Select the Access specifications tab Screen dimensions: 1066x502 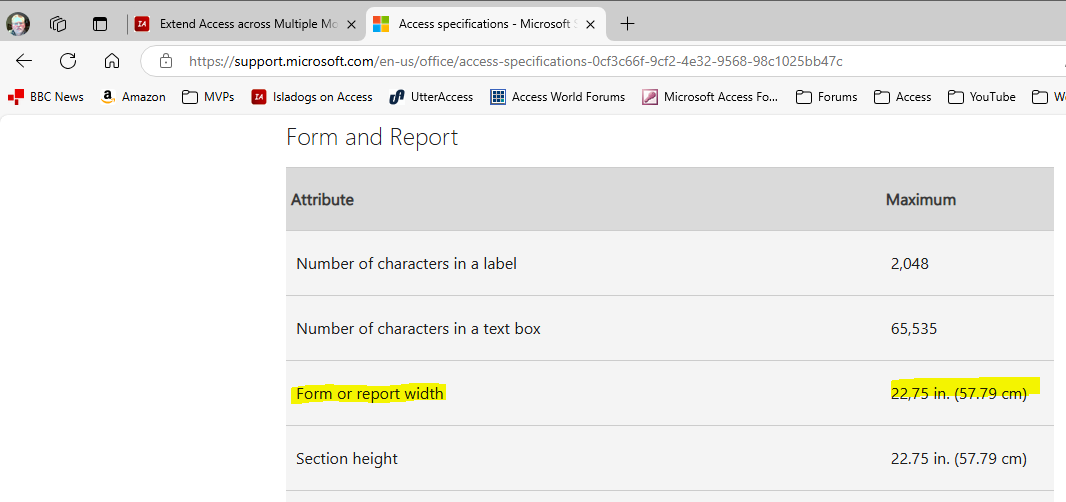[485, 24]
